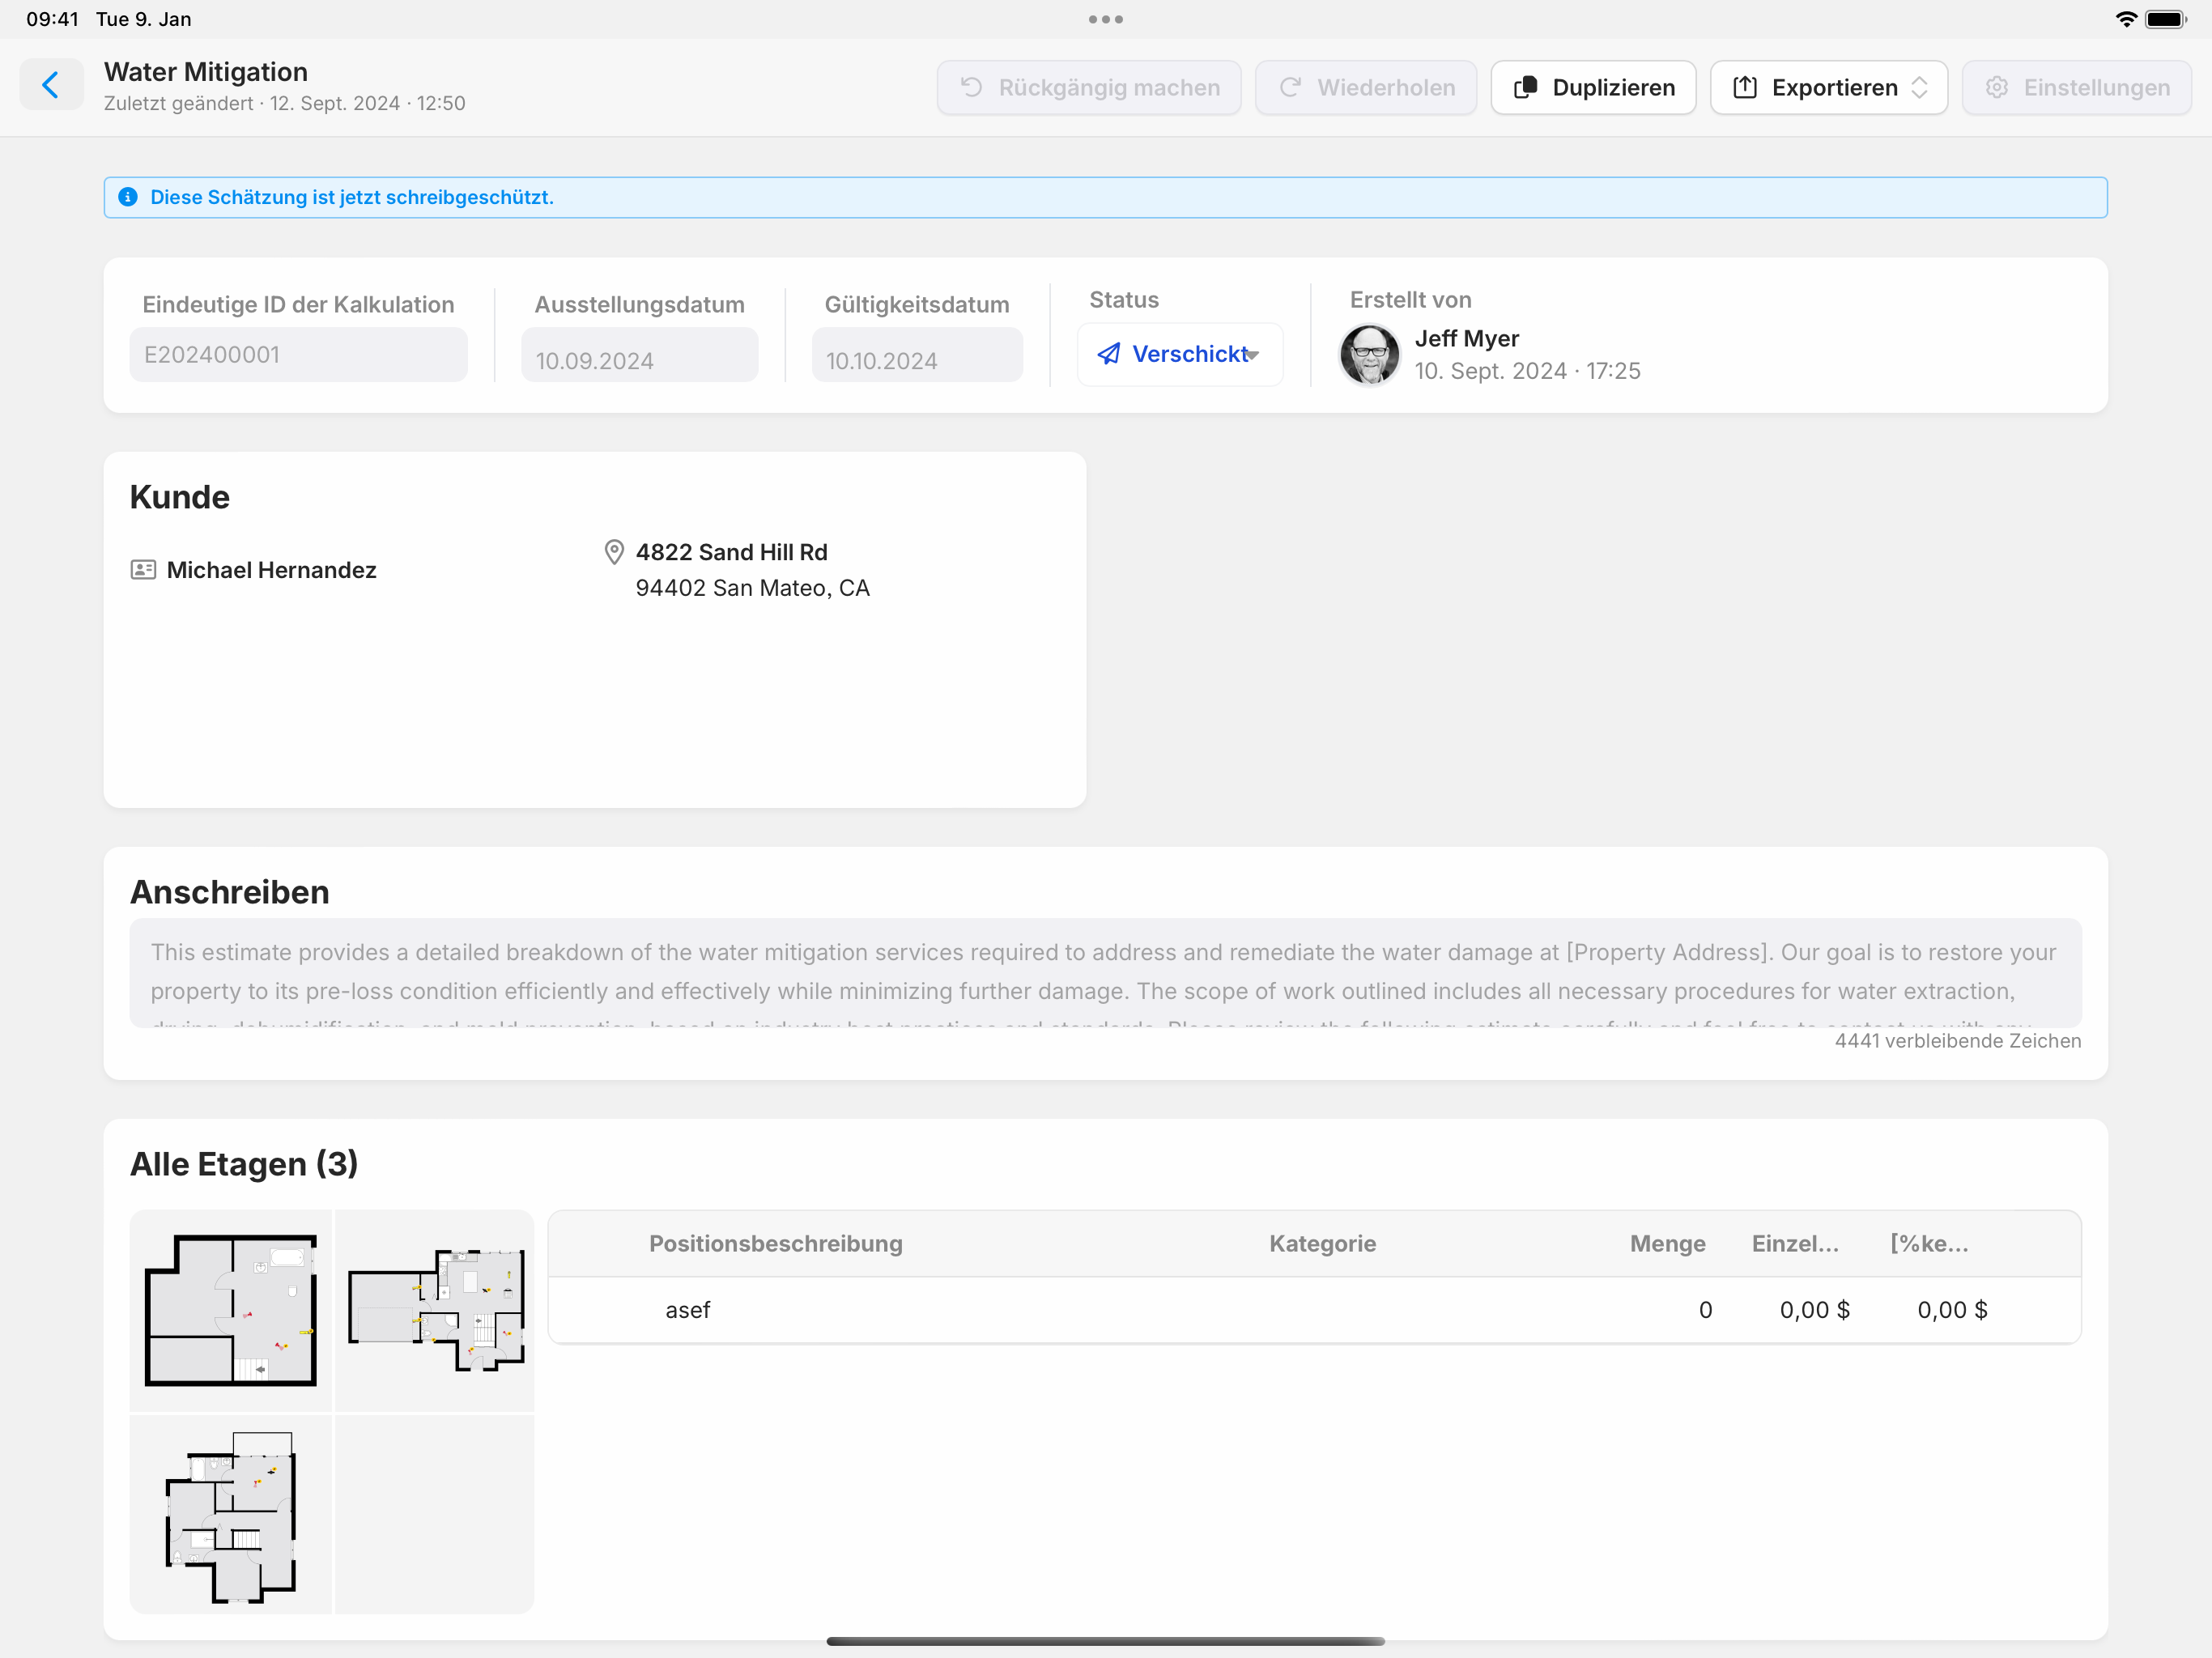Image resolution: width=2212 pixels, height=1658 pixels.
Task: Click the paper plane Verschickt icon
Action: 1108,354
